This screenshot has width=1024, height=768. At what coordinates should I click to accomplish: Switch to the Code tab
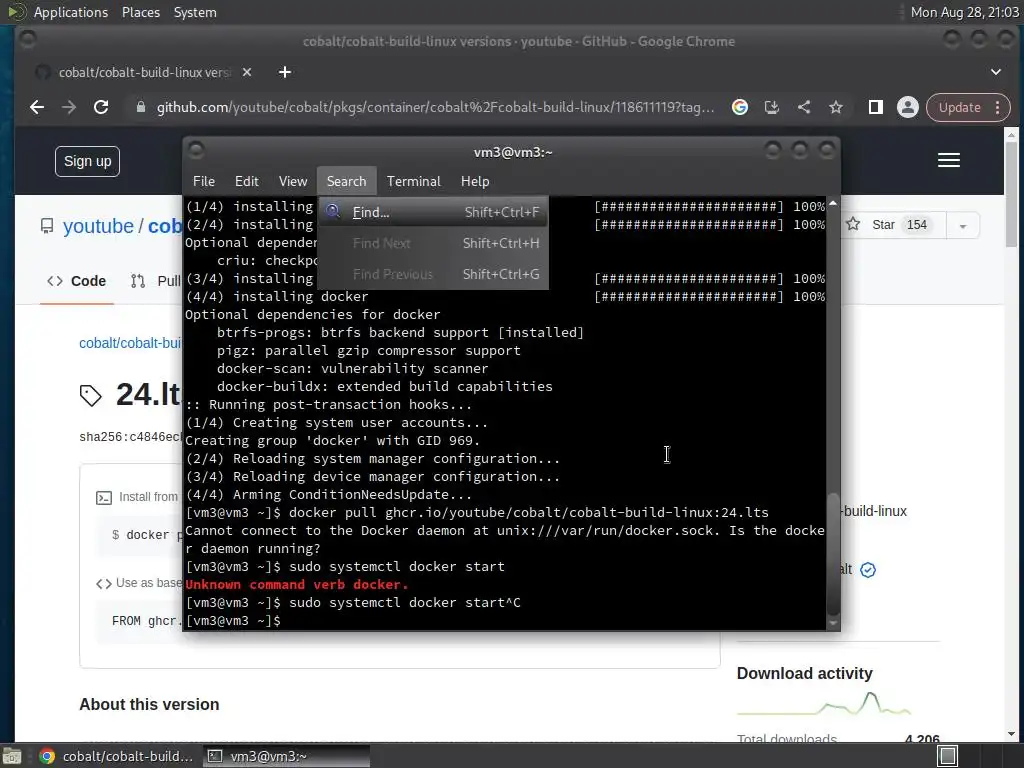76,281
